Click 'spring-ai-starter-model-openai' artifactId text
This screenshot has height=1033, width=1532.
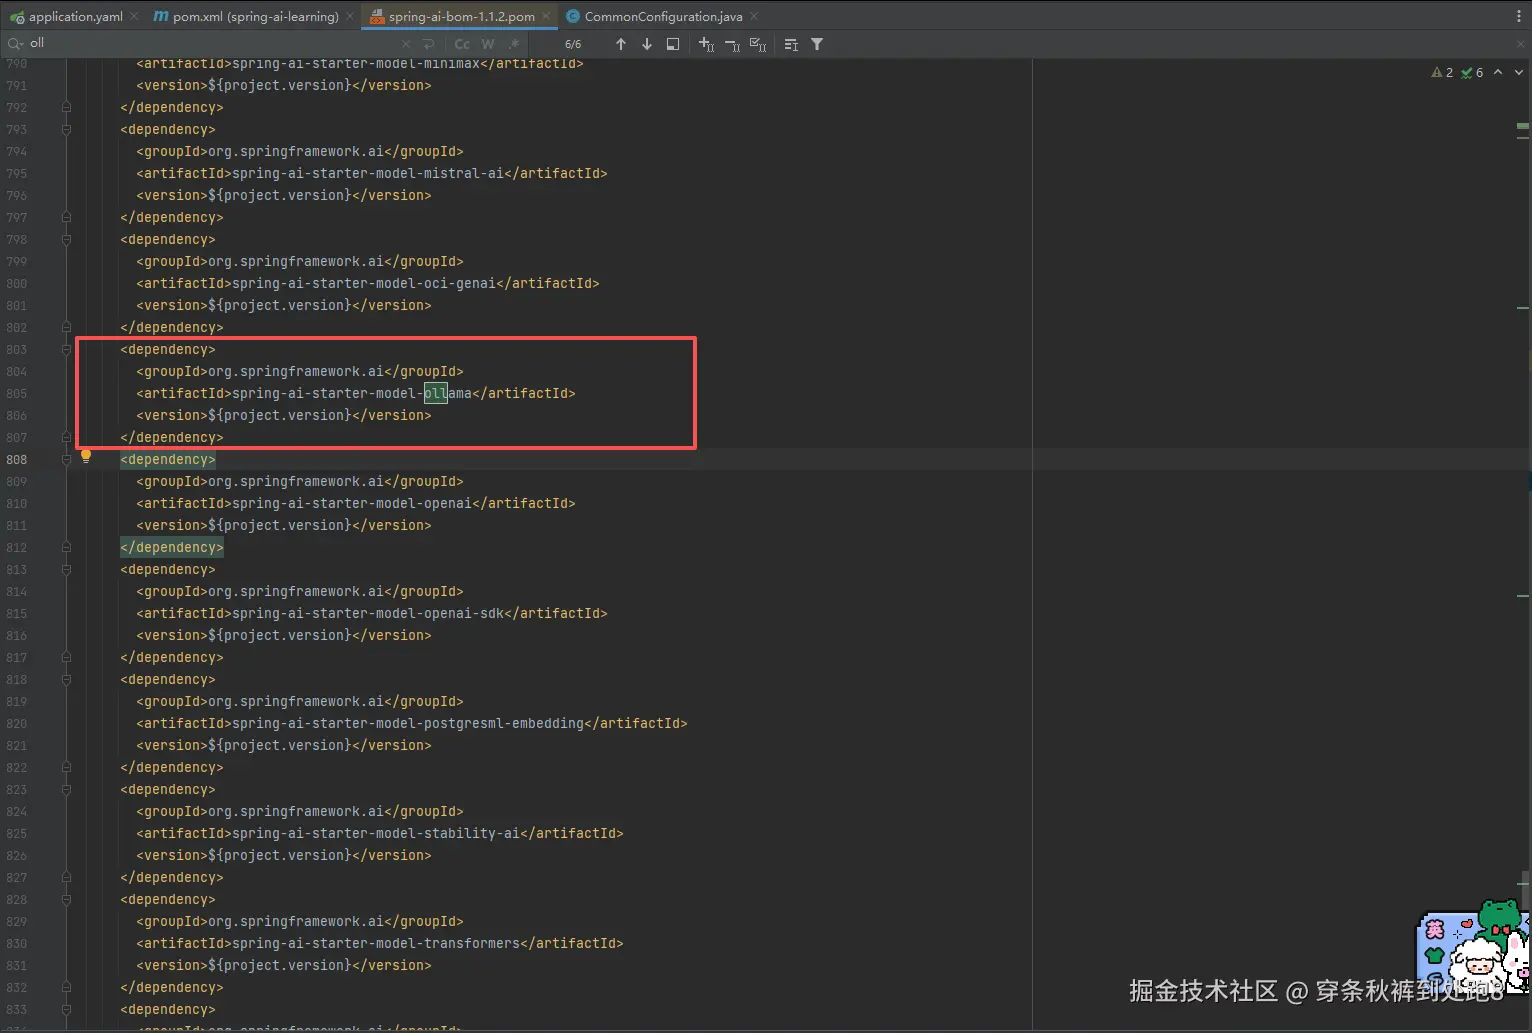pos(352,503)
